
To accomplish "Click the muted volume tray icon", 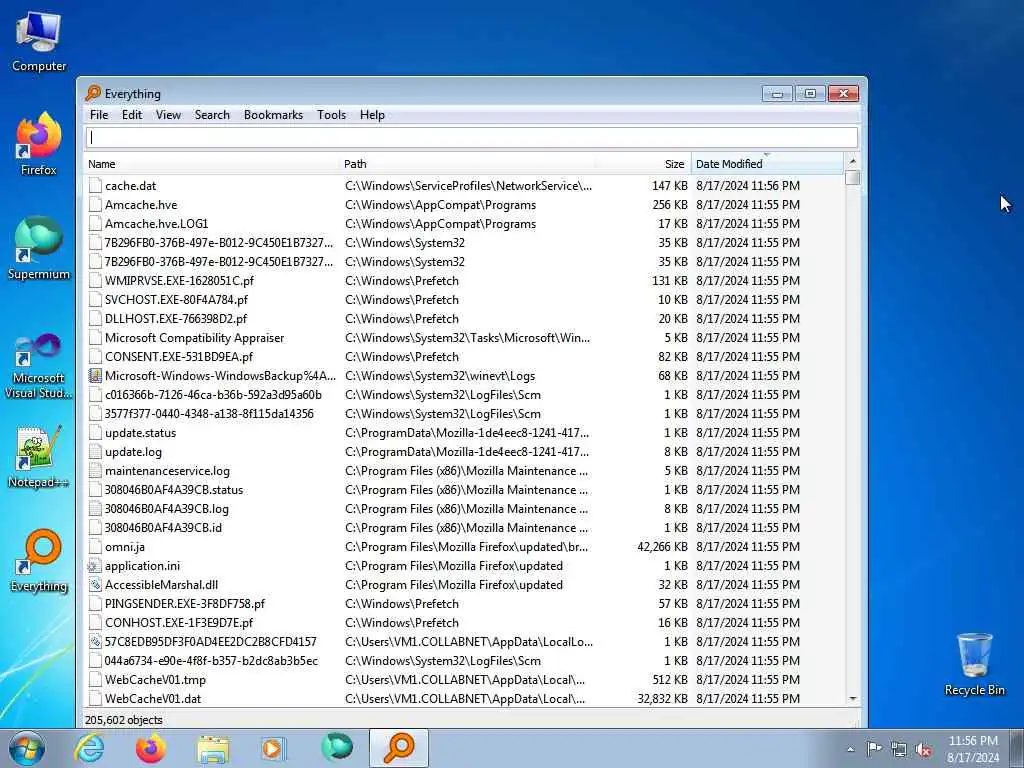I will pos(923,750).
